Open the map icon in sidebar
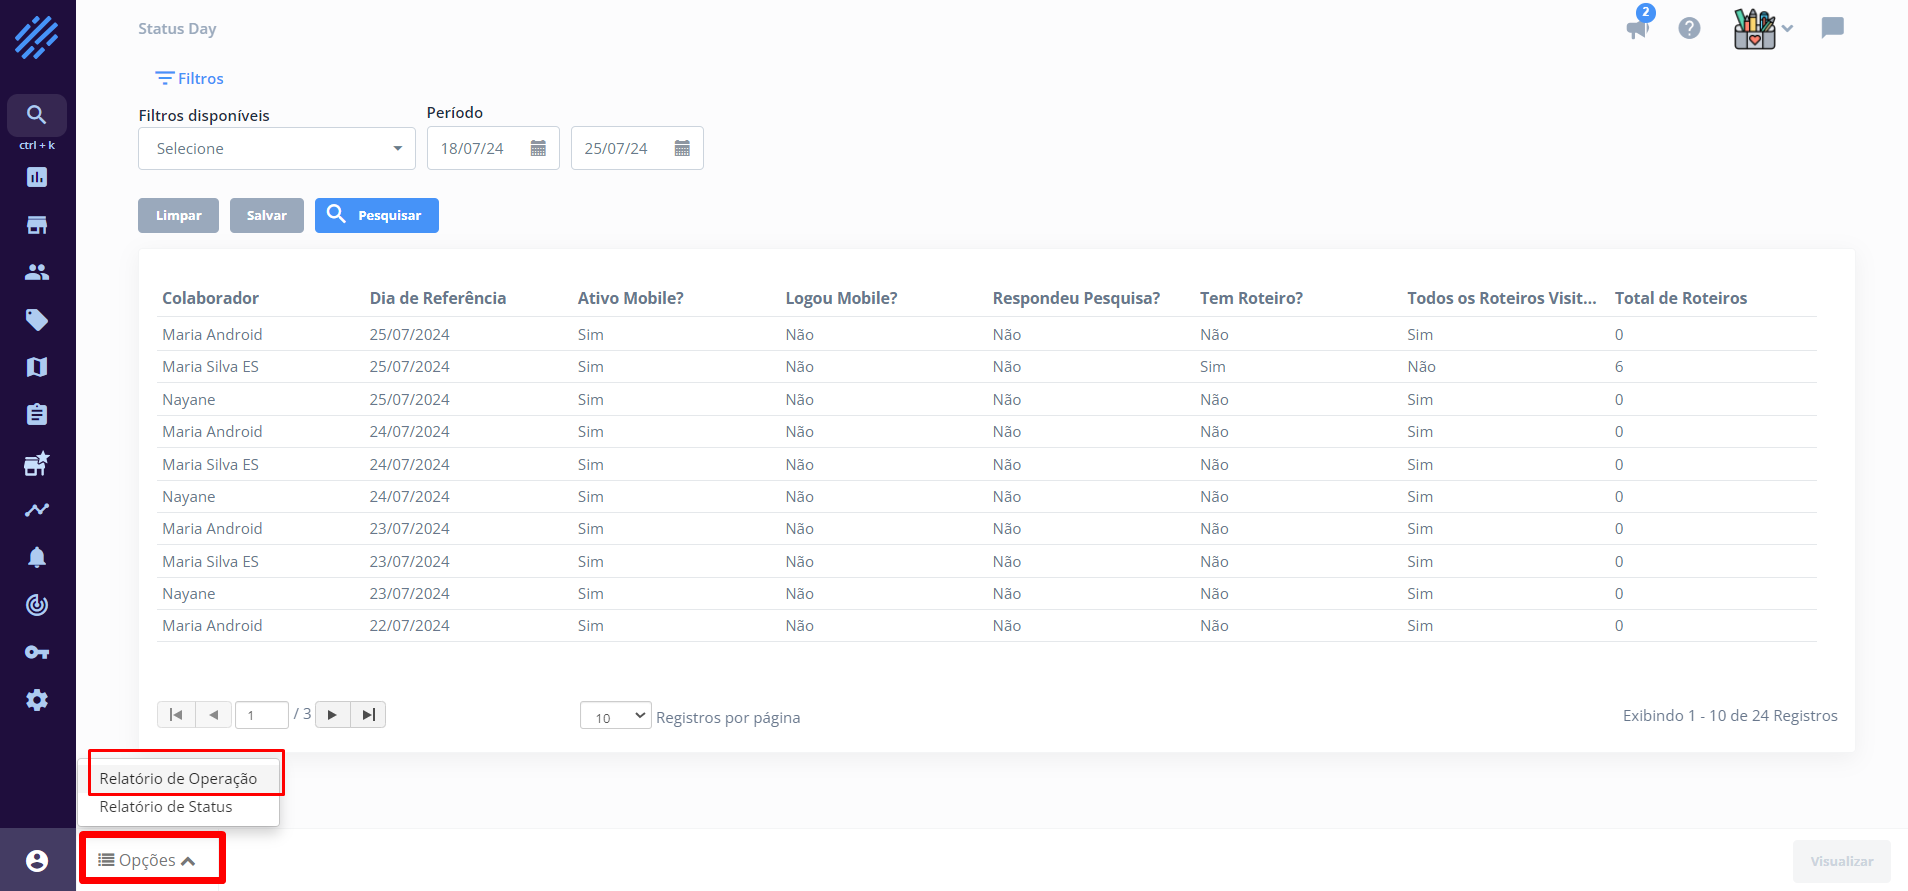Image resolution: width=1908 pixels, height=891 pixels. point(37,367)
